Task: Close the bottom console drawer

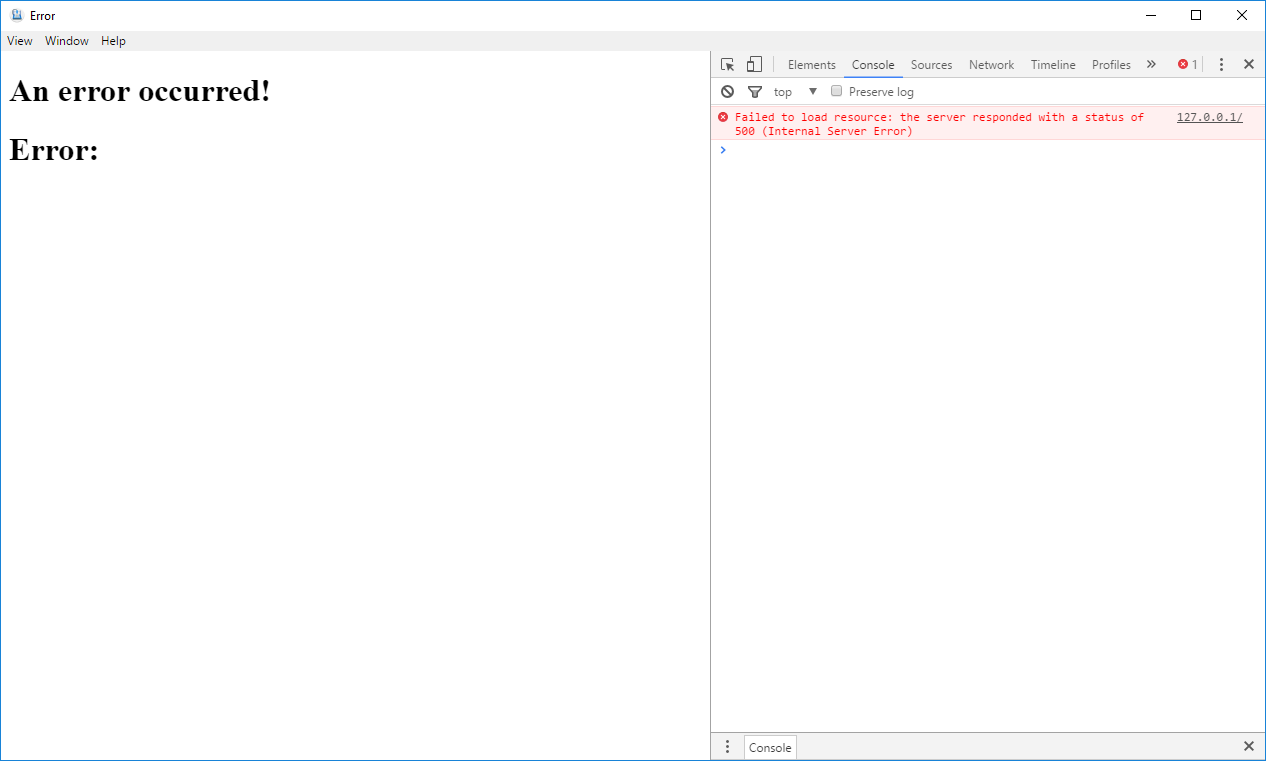Action: (x=1248, y=747)
